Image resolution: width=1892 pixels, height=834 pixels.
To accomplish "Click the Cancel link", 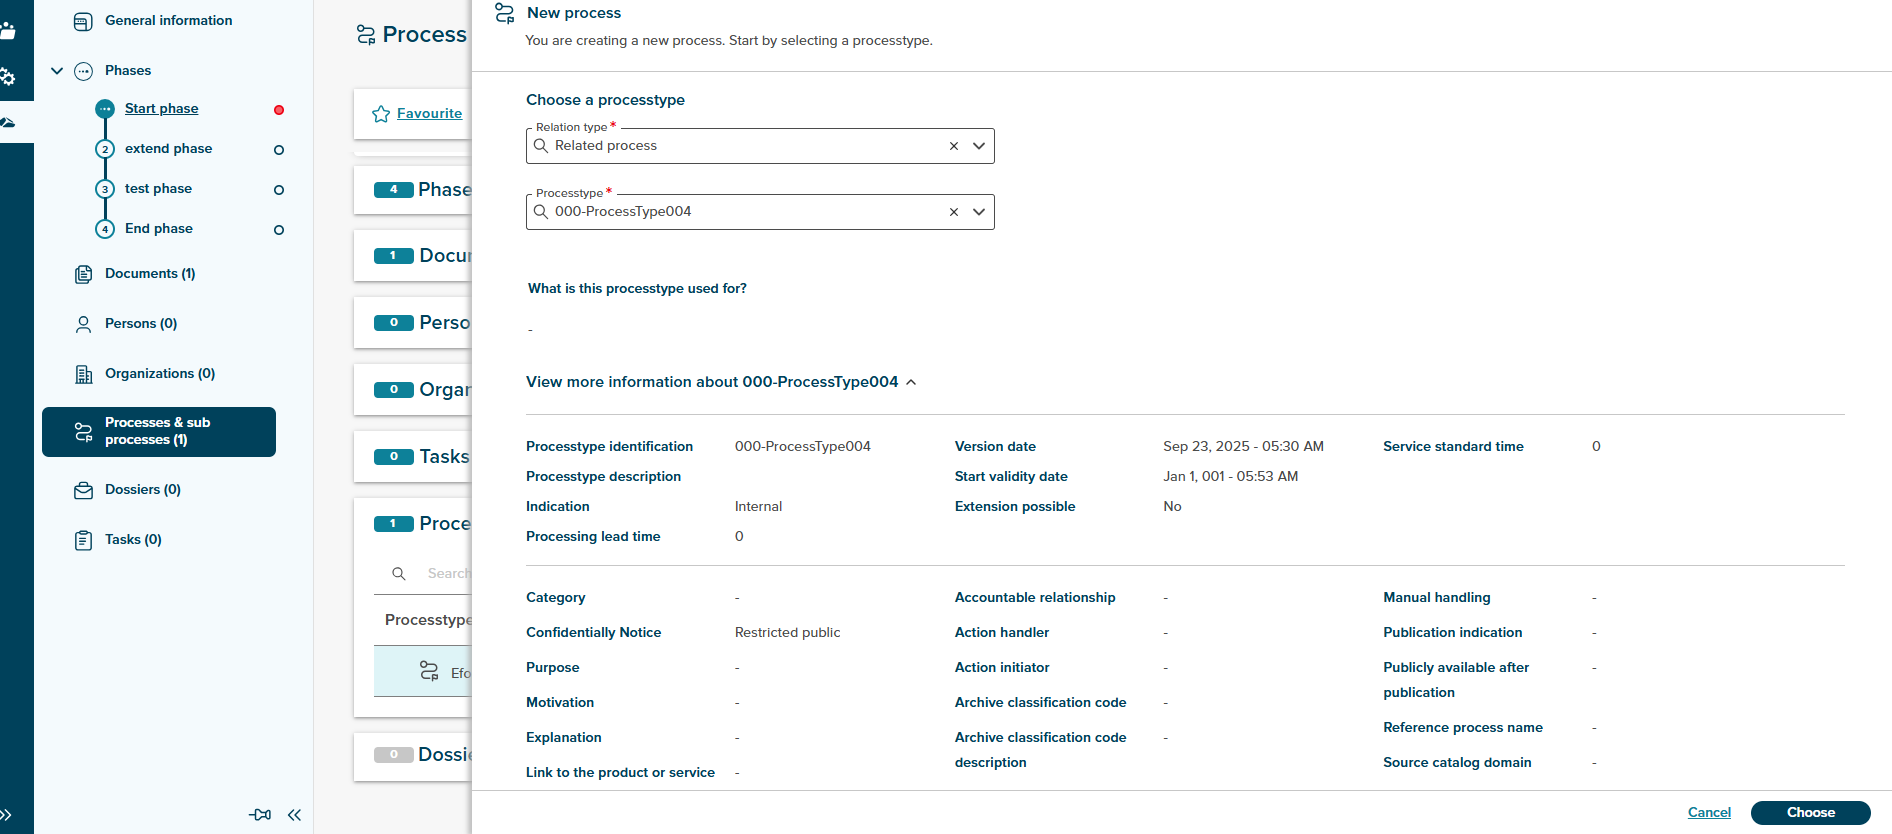I will 1709,812.
